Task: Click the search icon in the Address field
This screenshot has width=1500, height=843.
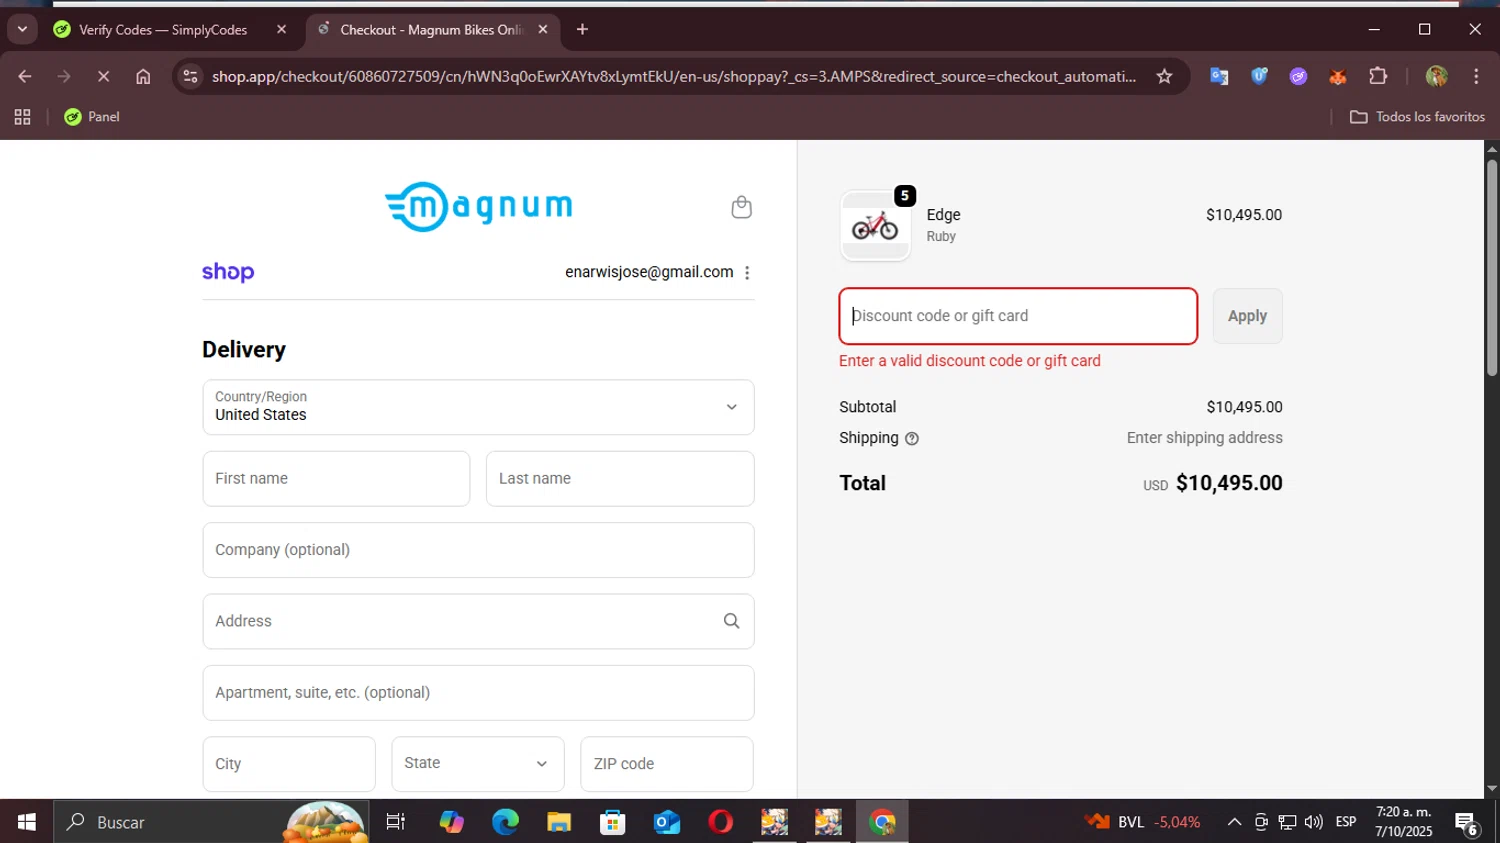Action: click(731, 621)
